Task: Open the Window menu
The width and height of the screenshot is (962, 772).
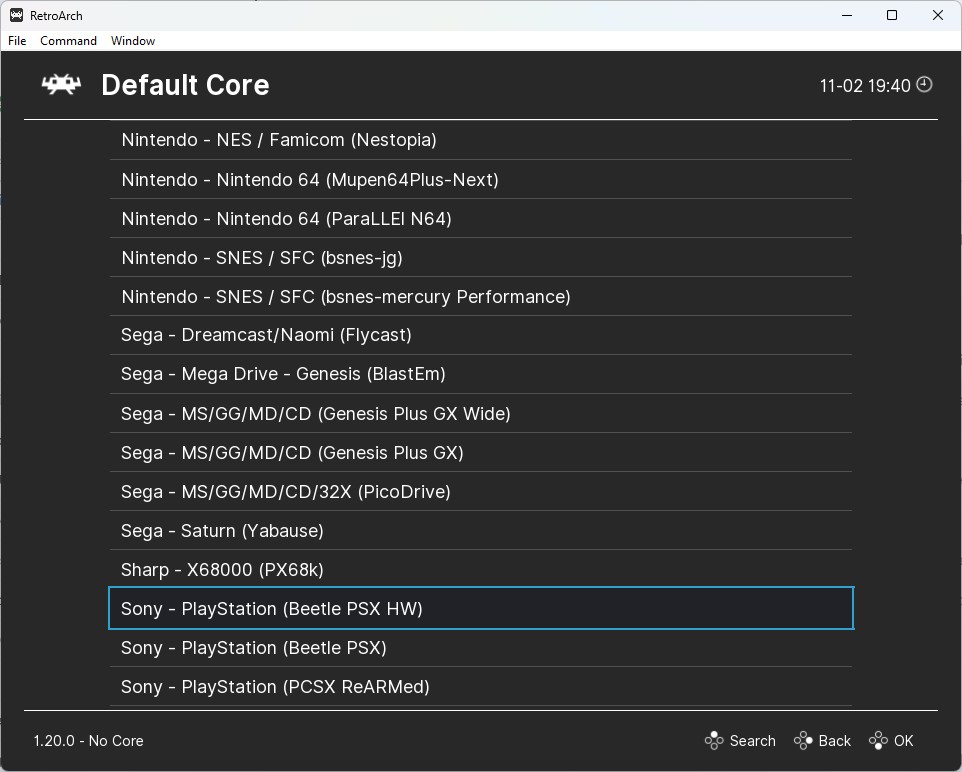Action: pyautogui.click(x=133, y=41)
